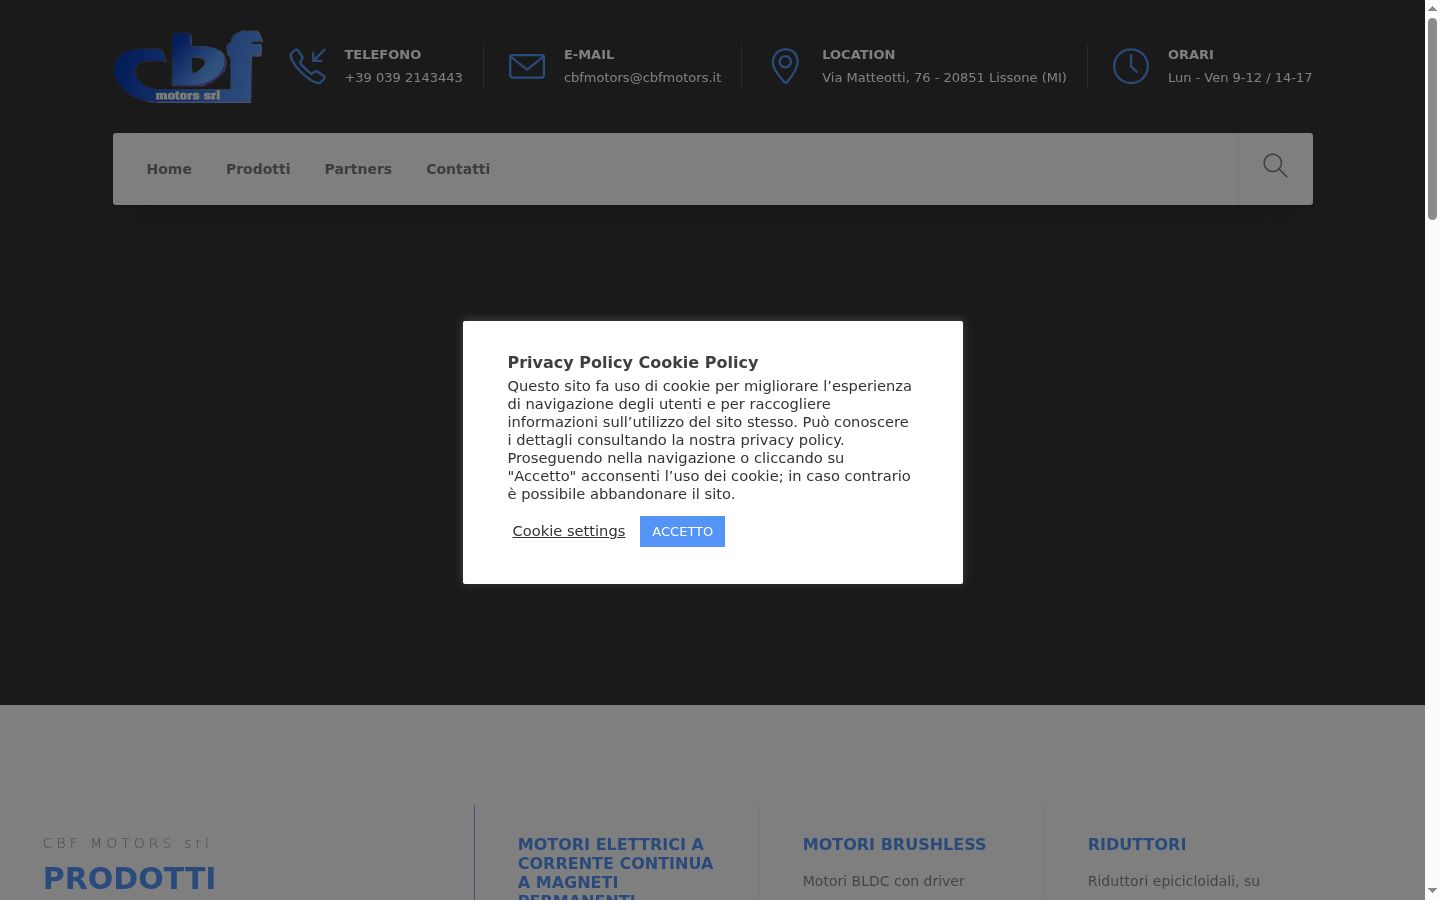The height and width of the screenshot is (900, 1440).
Task: Click the scrollbar down arrow
Action: tap(1432, 891)
